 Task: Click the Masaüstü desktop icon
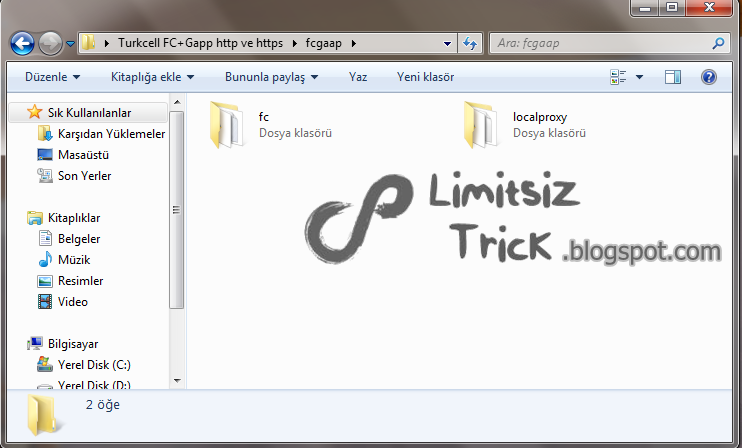tap(44, 155)
